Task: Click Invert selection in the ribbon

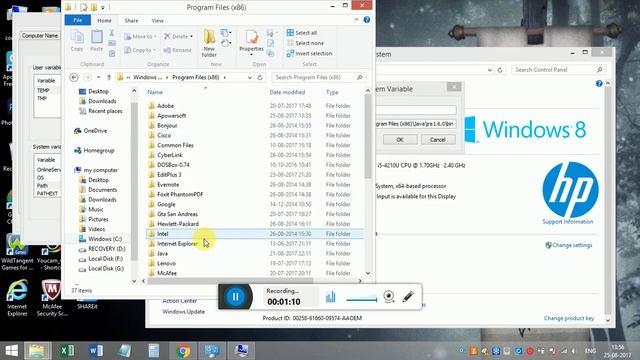Action: tap(309, 53)
